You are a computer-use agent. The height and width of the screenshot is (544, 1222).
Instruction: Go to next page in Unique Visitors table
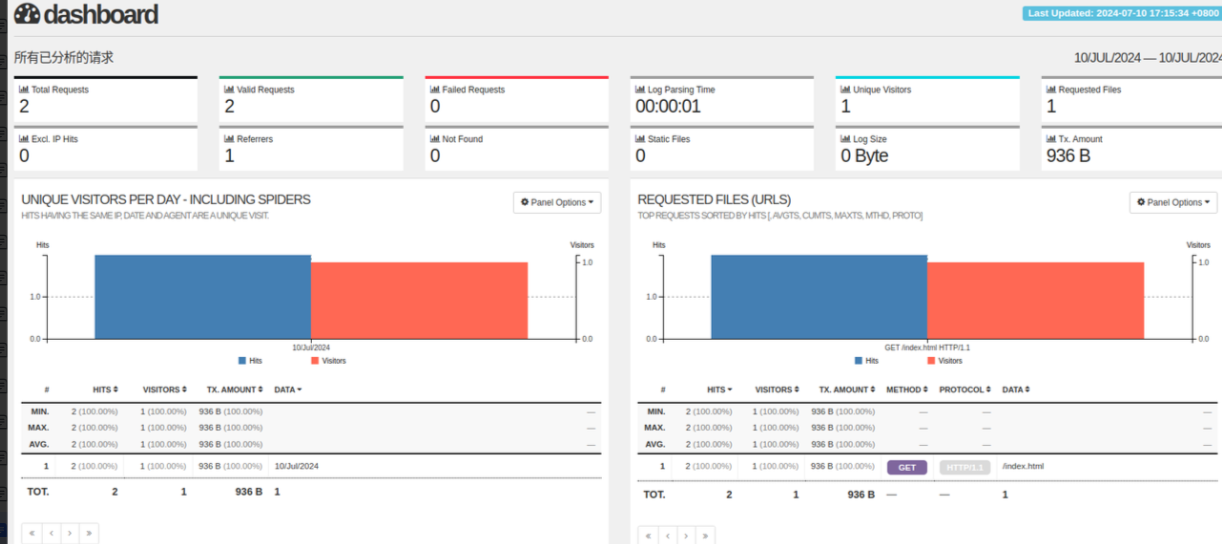tap(70, 533)
